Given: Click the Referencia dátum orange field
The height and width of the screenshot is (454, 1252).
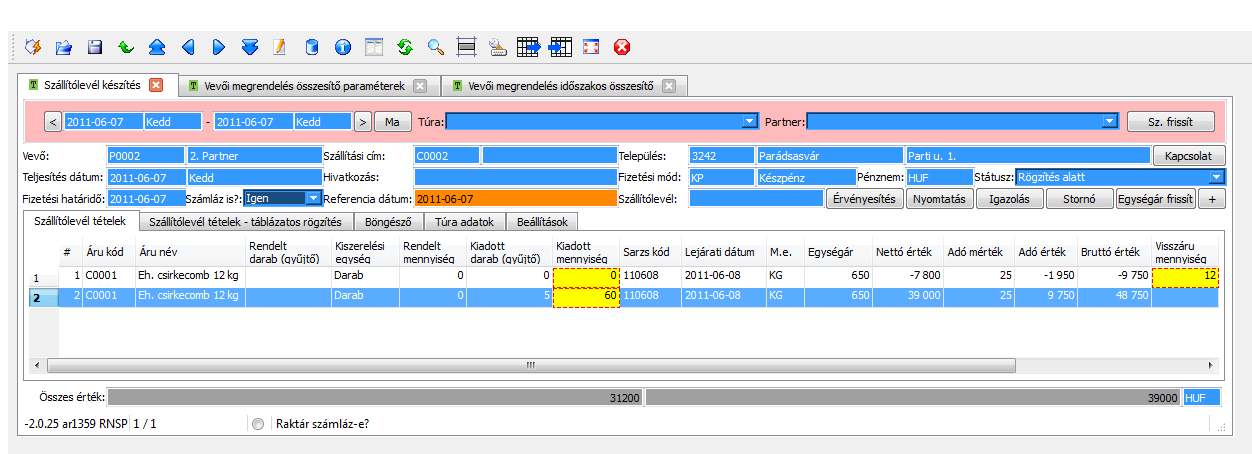Looking at the screenshot, I should [x=515, y=199].
